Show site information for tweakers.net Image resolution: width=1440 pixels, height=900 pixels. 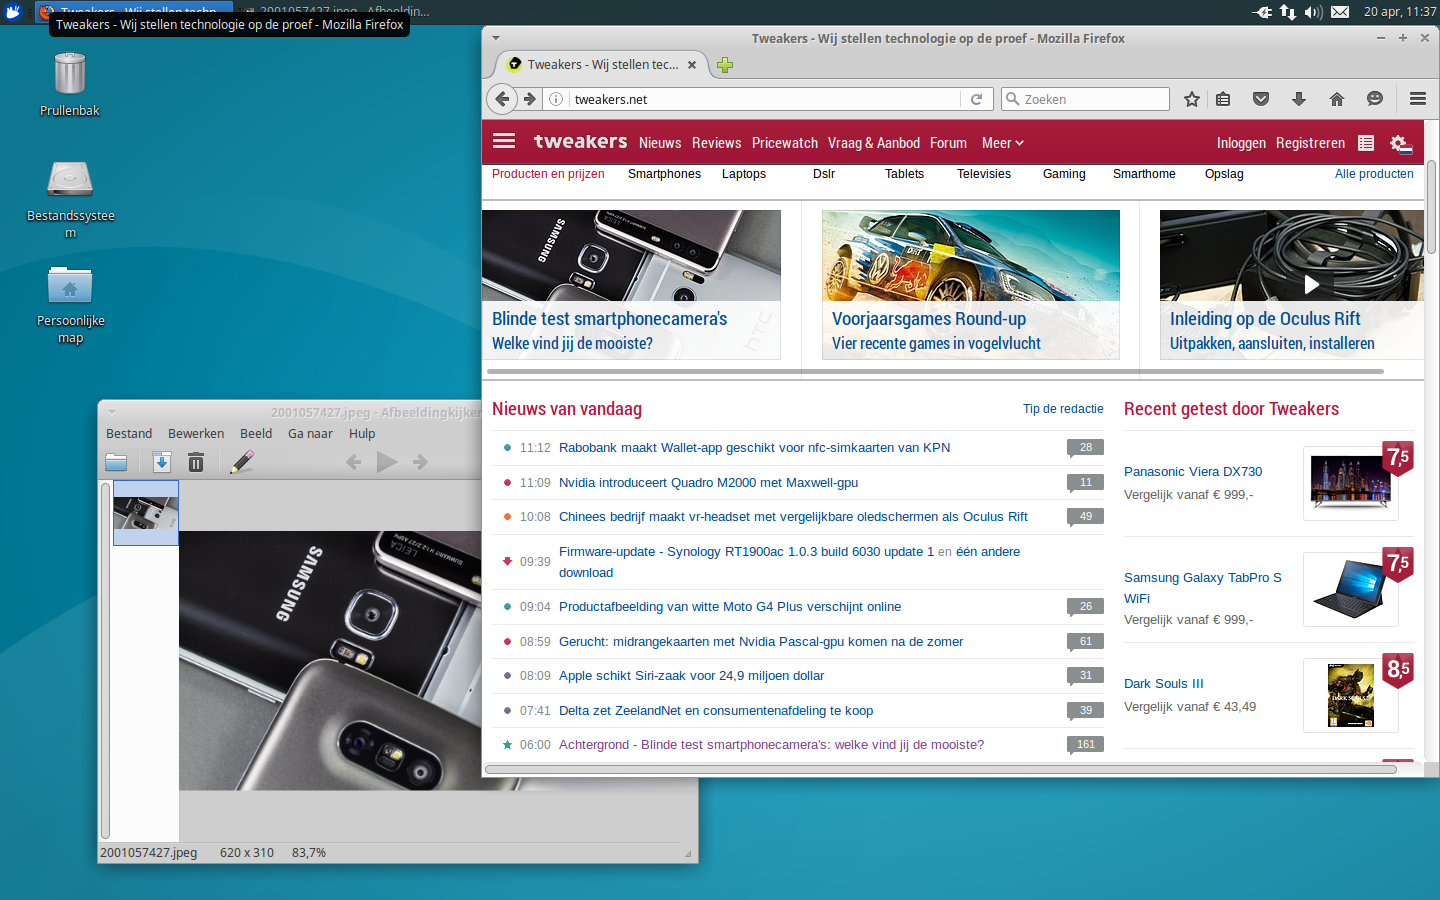(x=556, y=99)
